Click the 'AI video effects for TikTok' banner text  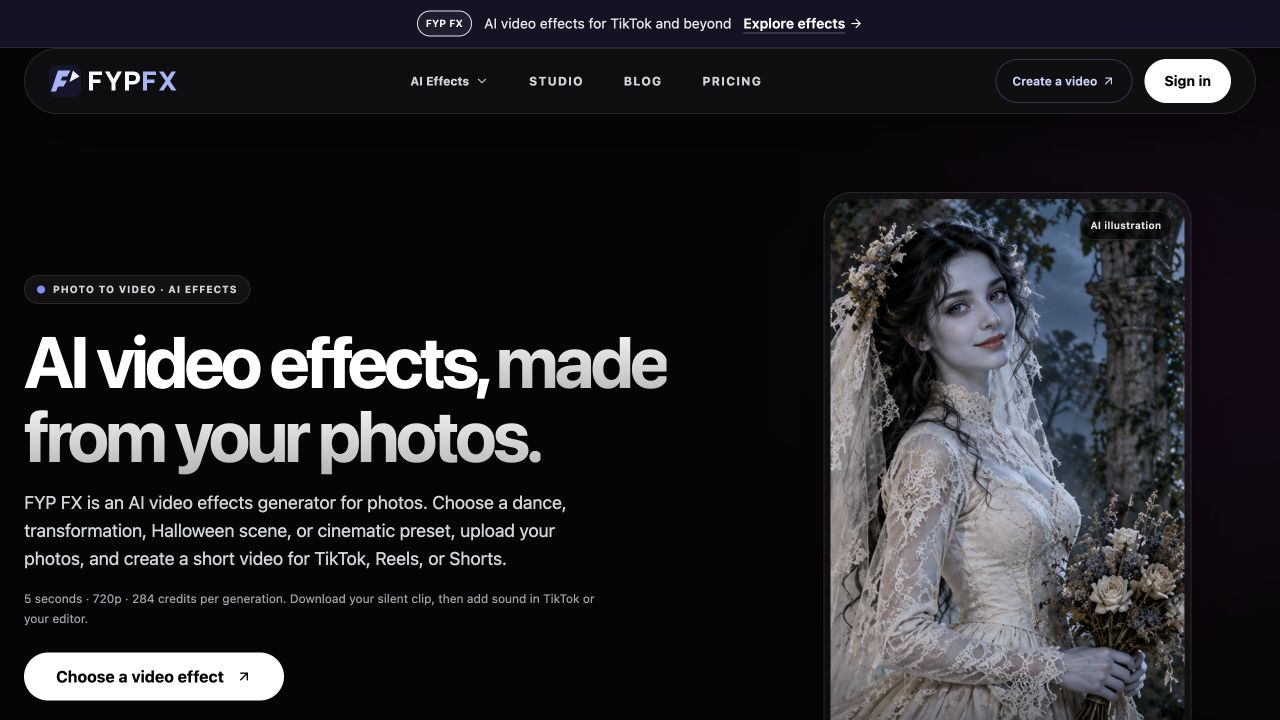click(607, 23)
